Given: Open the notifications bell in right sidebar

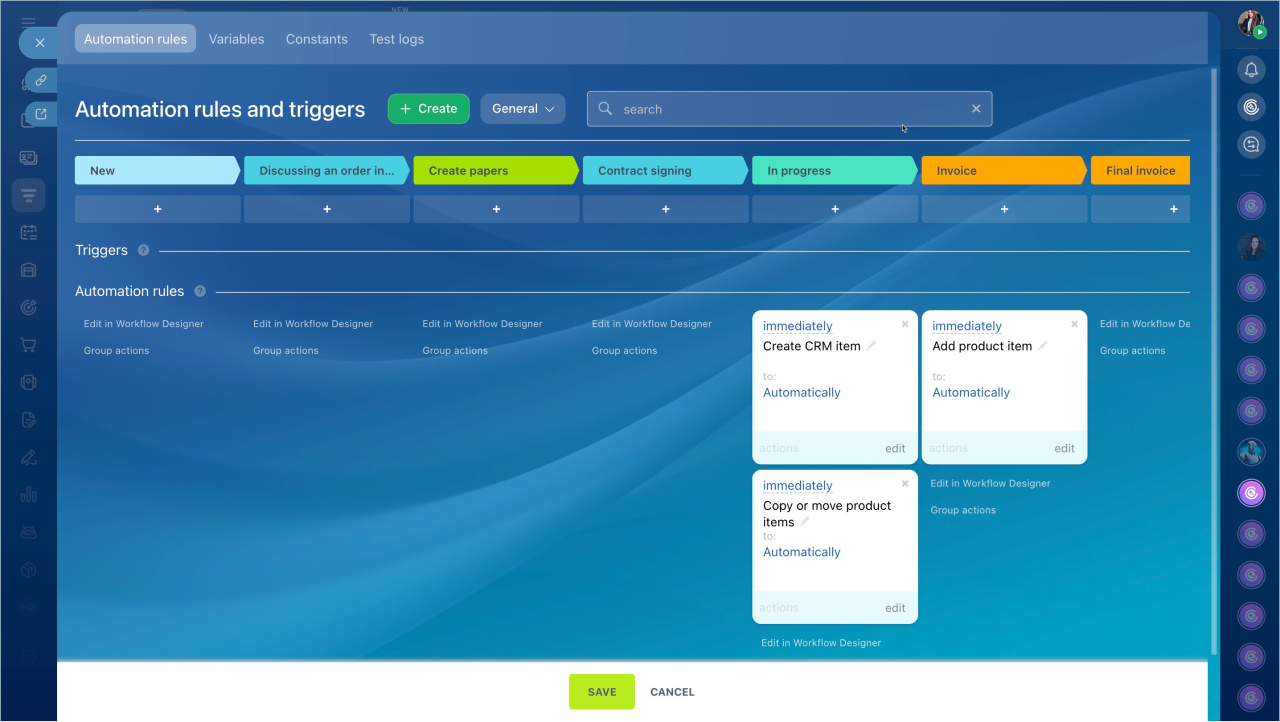Looking at the screenshot, I should click(1251, 69).
